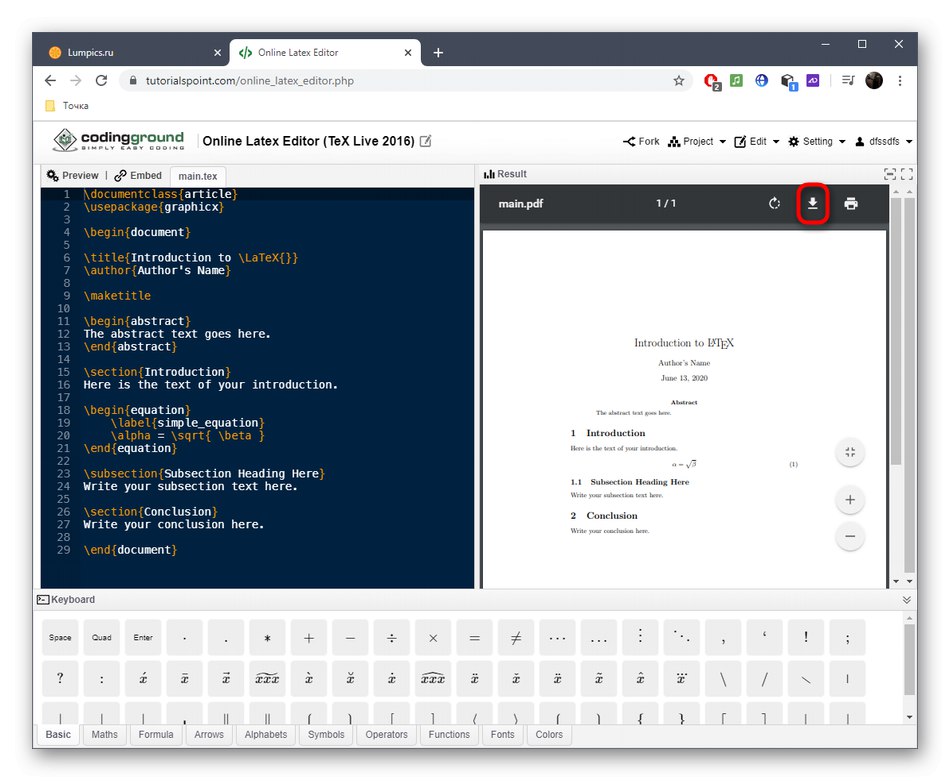Download the compiled main.pdf file
The height and width of the screenshot is (781, 950).
813,203
